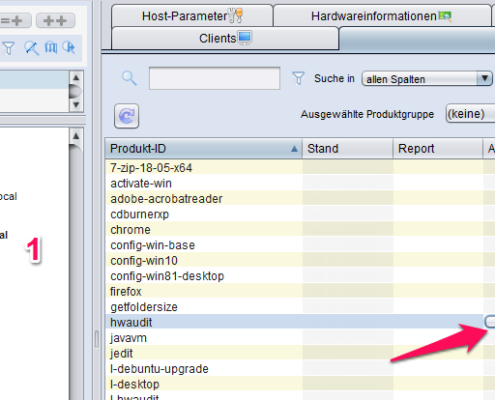Open the 'allen Spalten' search column dropdown
This screenshot has height=400, width=495.
(x=427, y=79)
